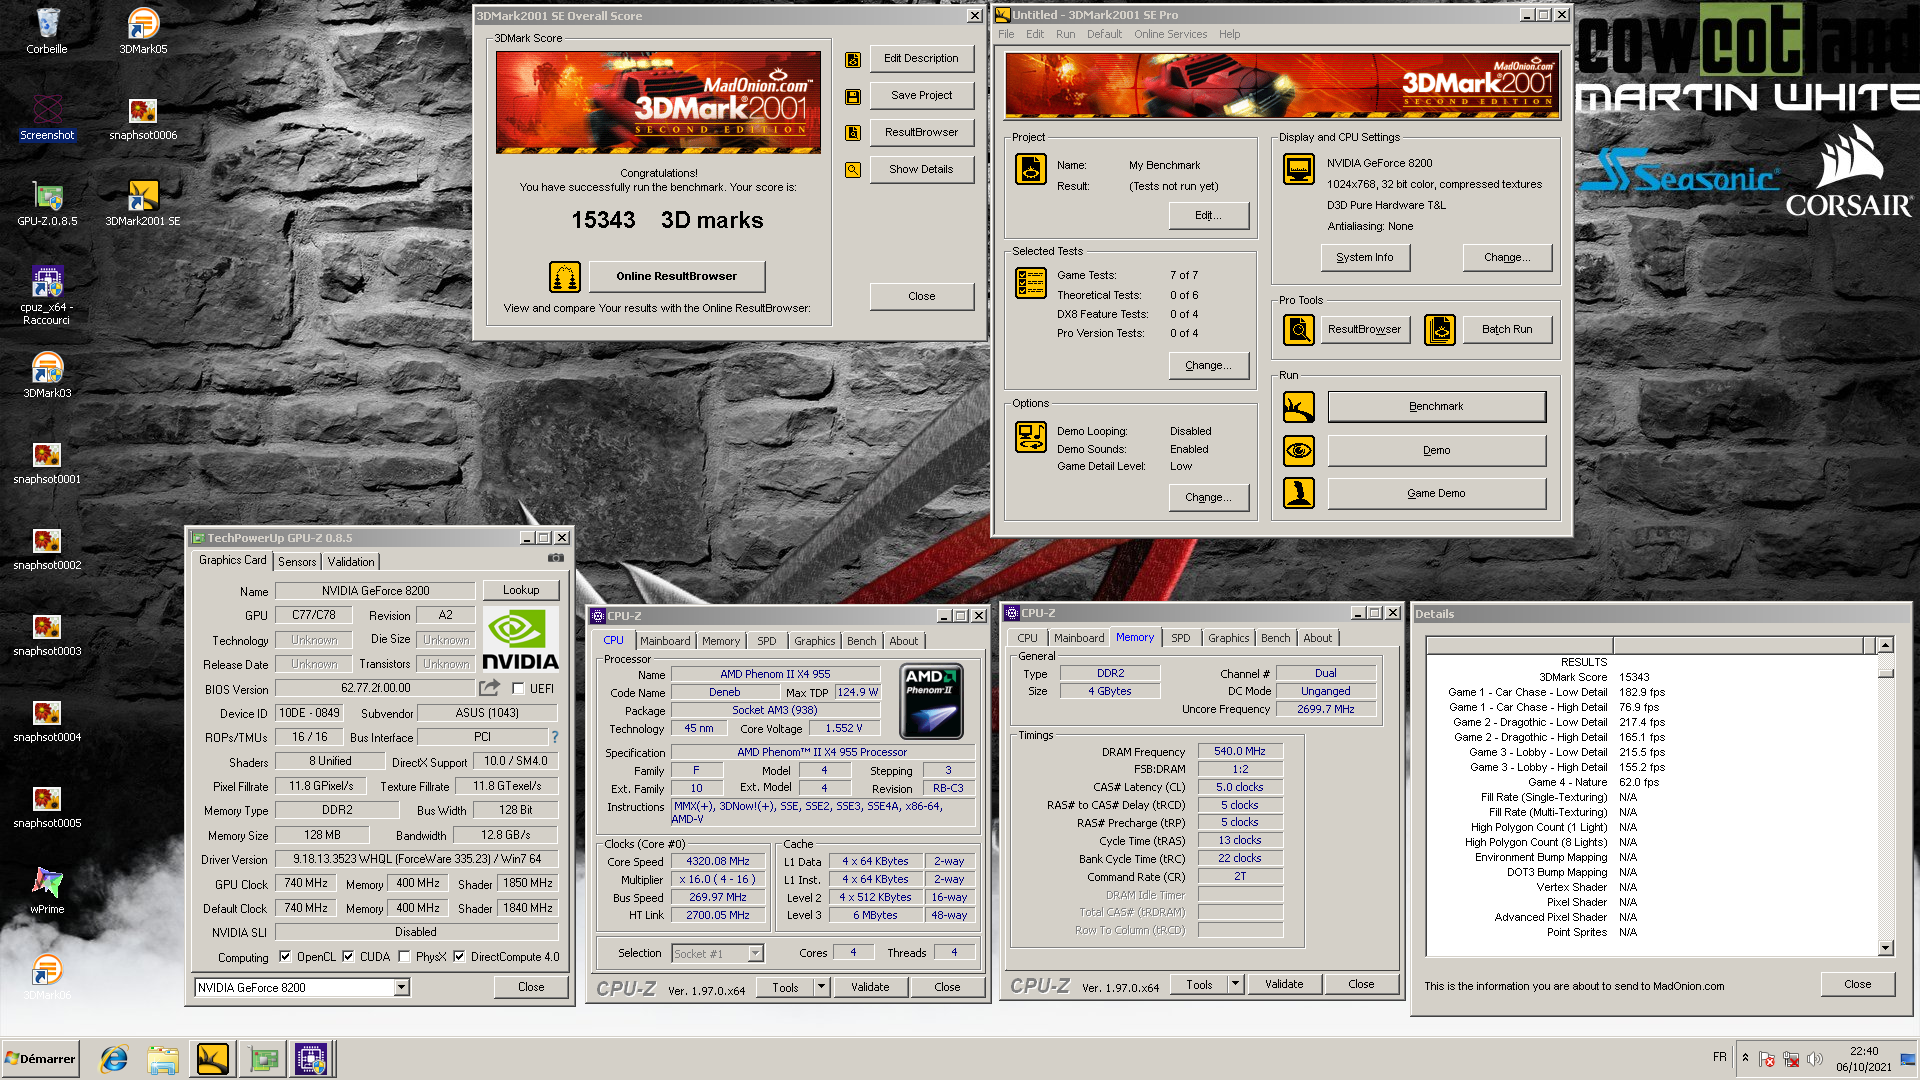The image size is (1920, 1080).
Task: Switch to Mainboard tab in left CPU-Z
Action: [665, 641]
